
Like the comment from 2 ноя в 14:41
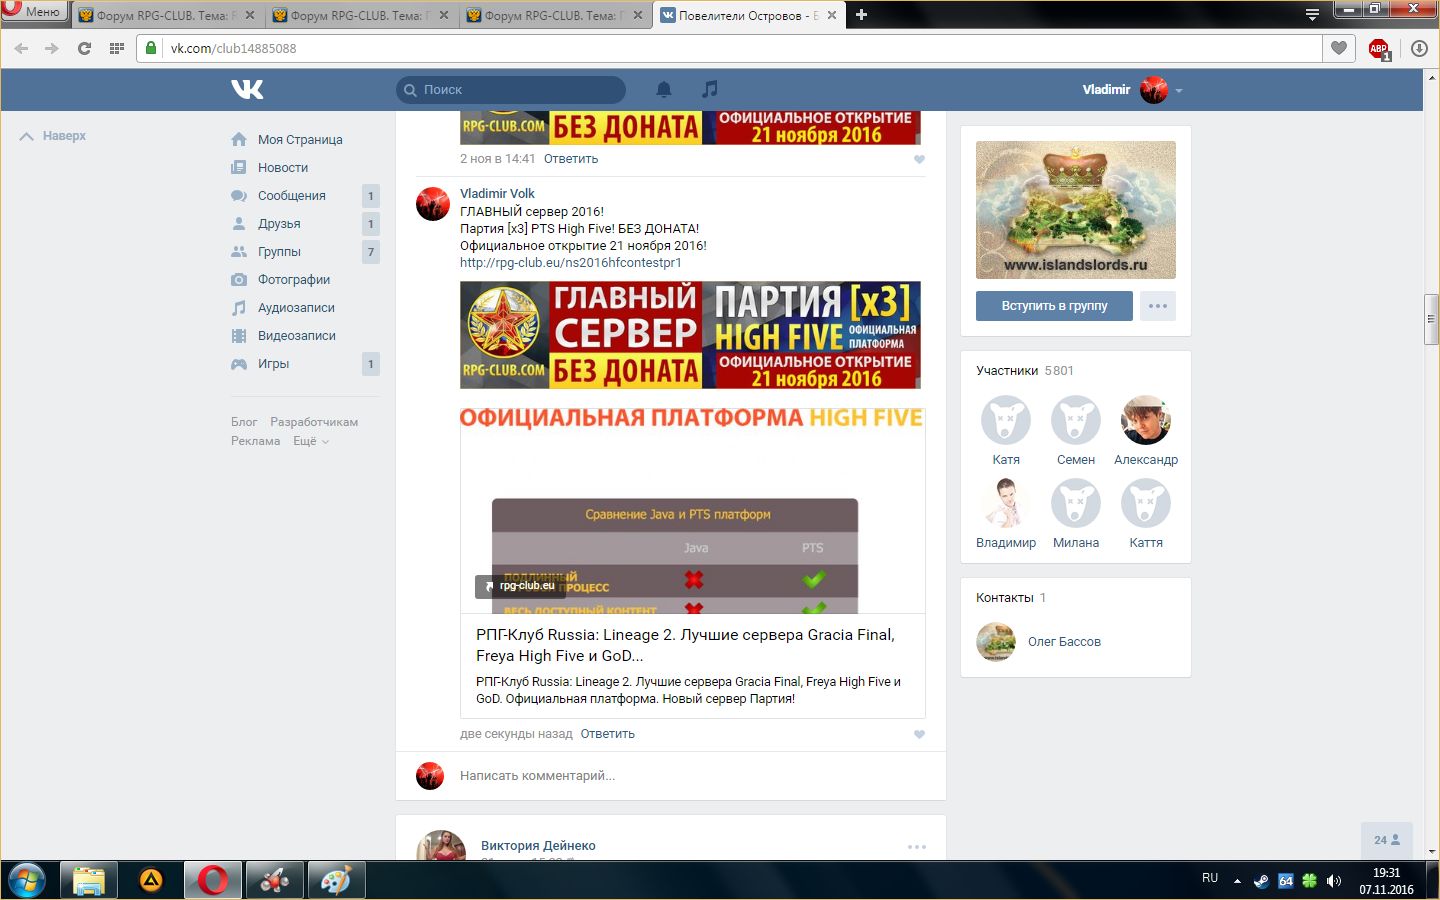919,160
